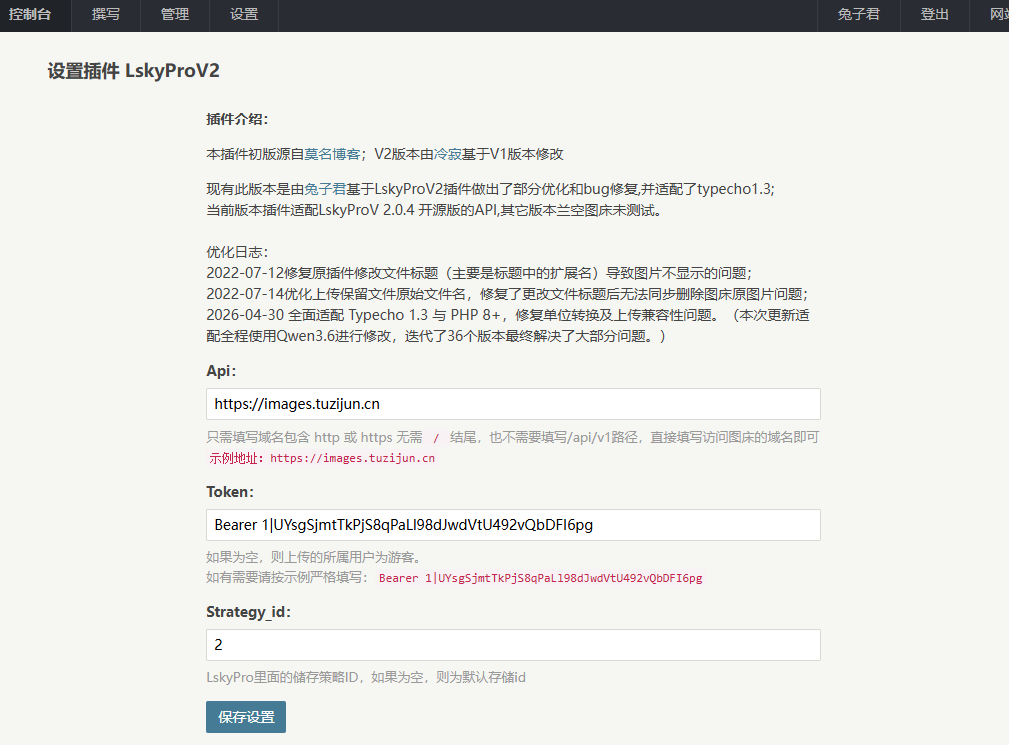This screenshot has height=745, width=1009.
Task: Focus the Api URL input field
Action: (513, 404)
